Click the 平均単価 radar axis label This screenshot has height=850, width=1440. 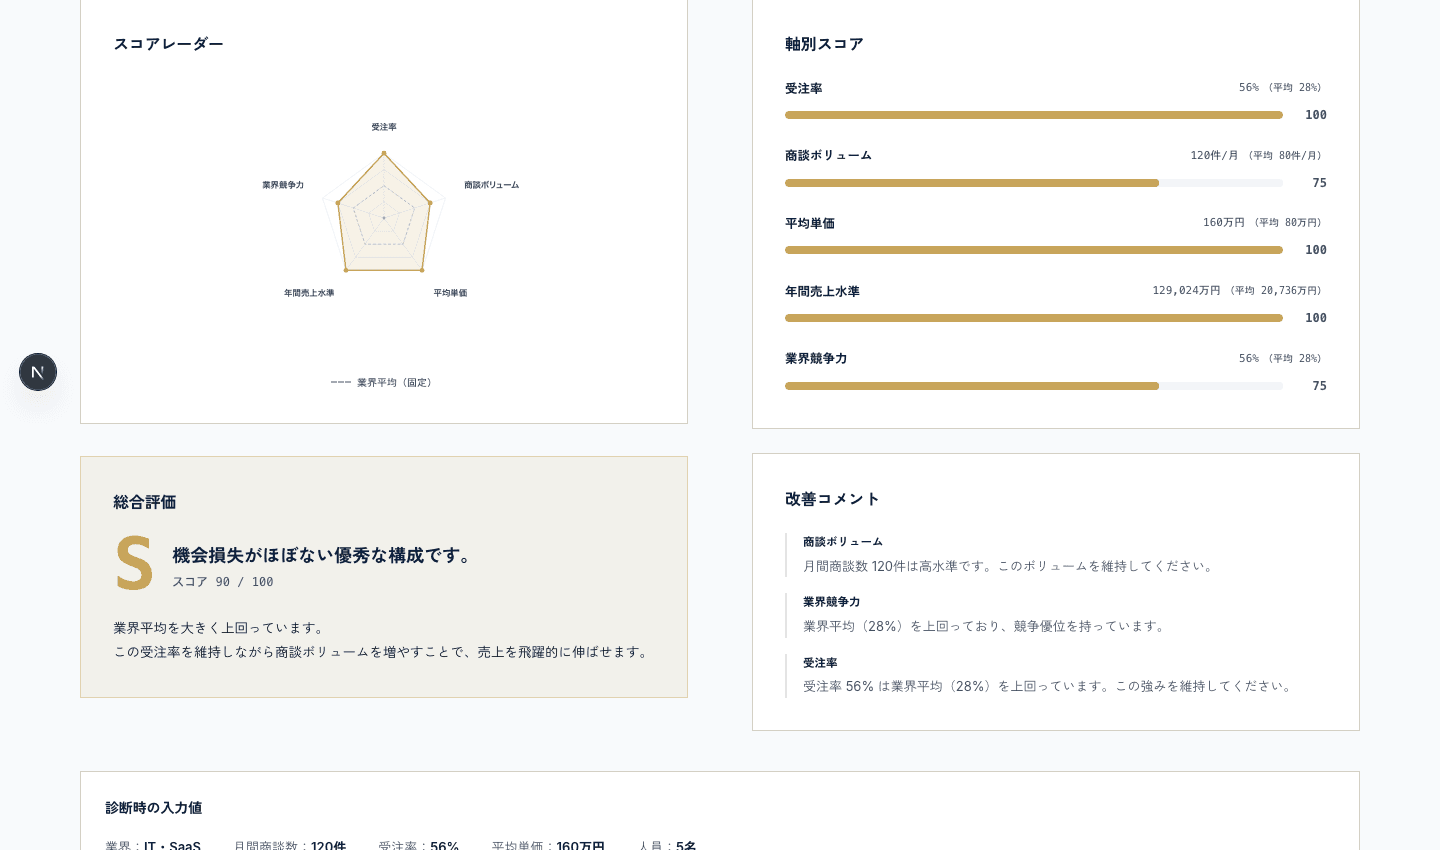tap(450, 293)
